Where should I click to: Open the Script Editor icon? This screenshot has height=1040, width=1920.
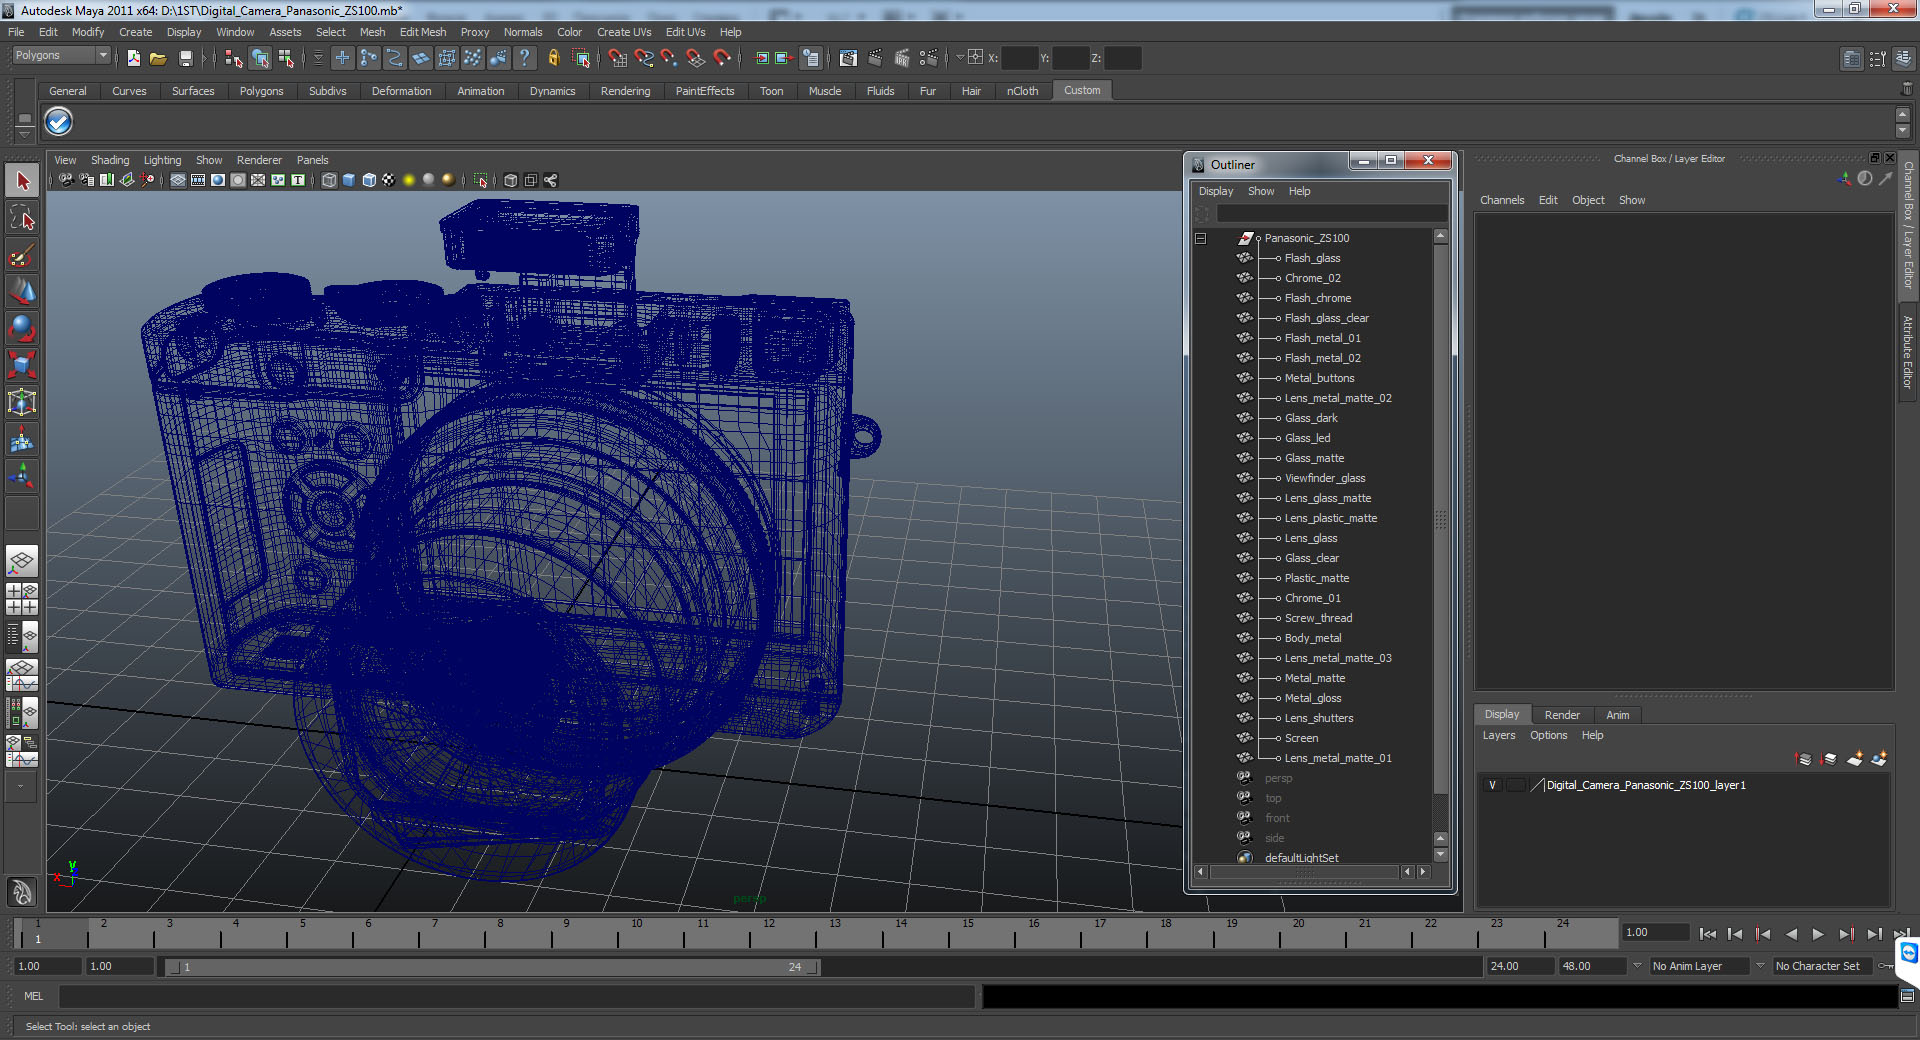point(1907,996)
